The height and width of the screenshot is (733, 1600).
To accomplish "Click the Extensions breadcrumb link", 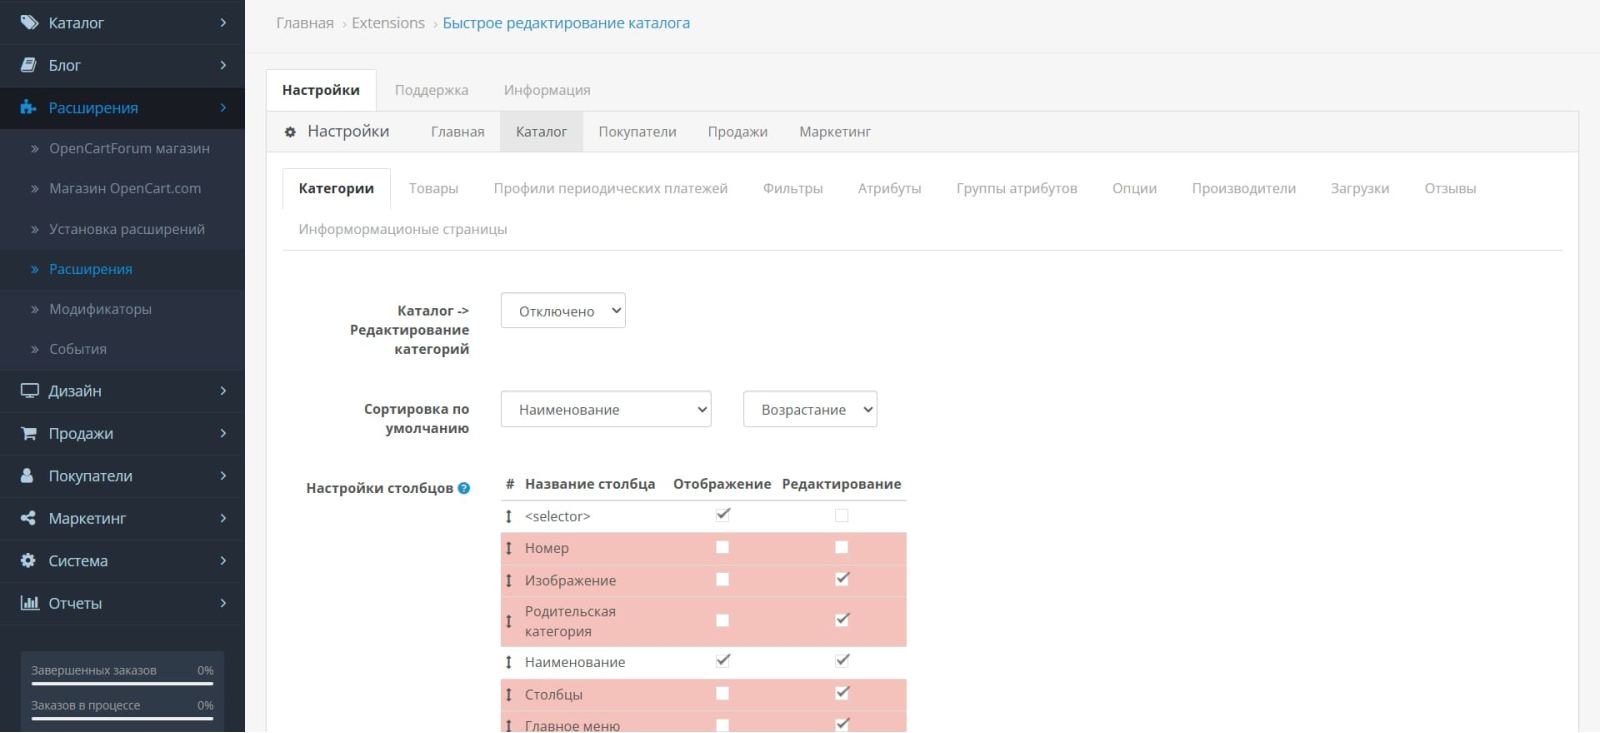I will tap(388, 23).
